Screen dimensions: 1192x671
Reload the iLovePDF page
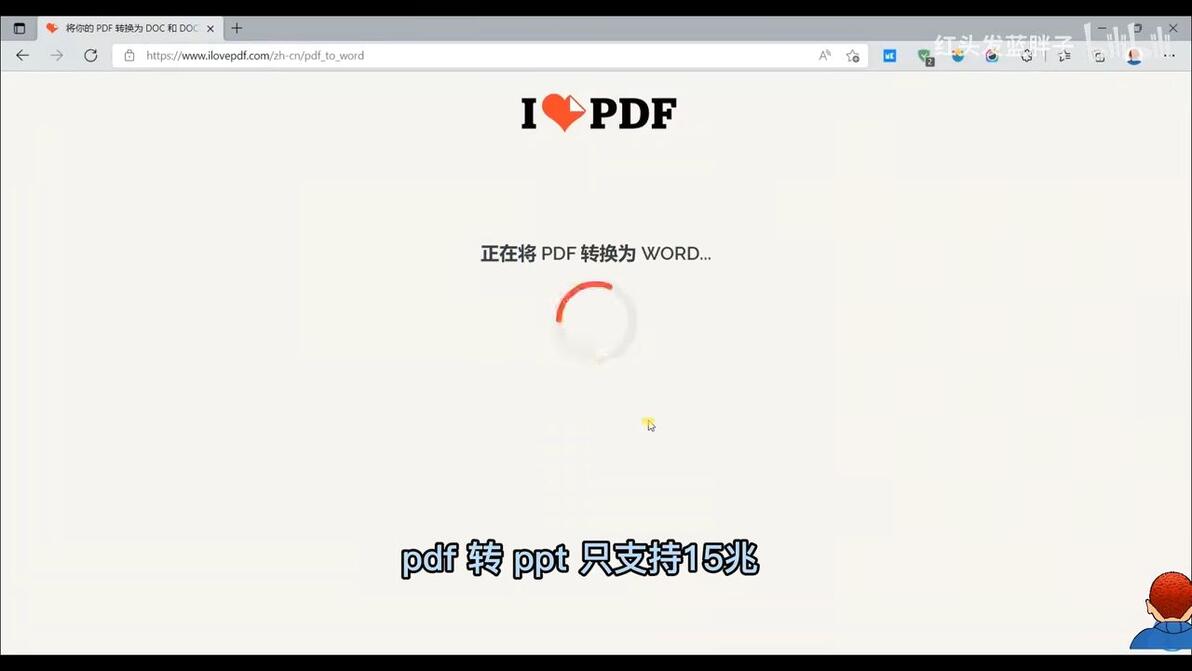pos(90,55)
